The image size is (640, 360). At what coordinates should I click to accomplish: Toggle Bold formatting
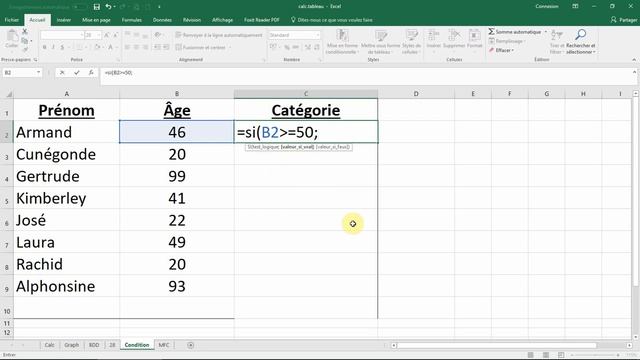[x=44, y=47]
